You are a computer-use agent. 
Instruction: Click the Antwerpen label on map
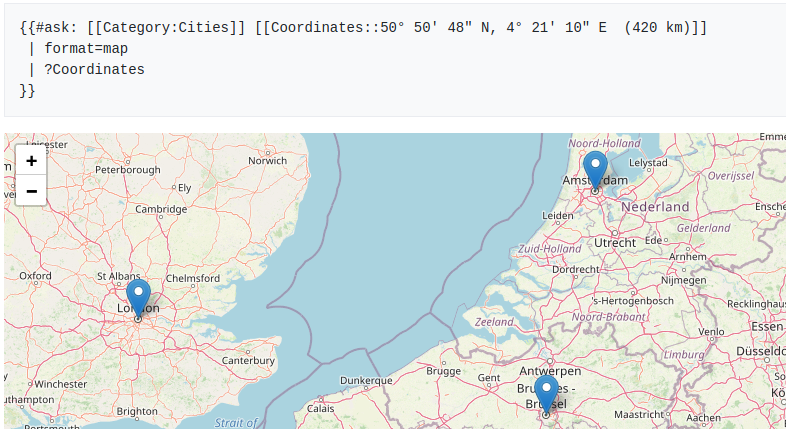point(550,371)
